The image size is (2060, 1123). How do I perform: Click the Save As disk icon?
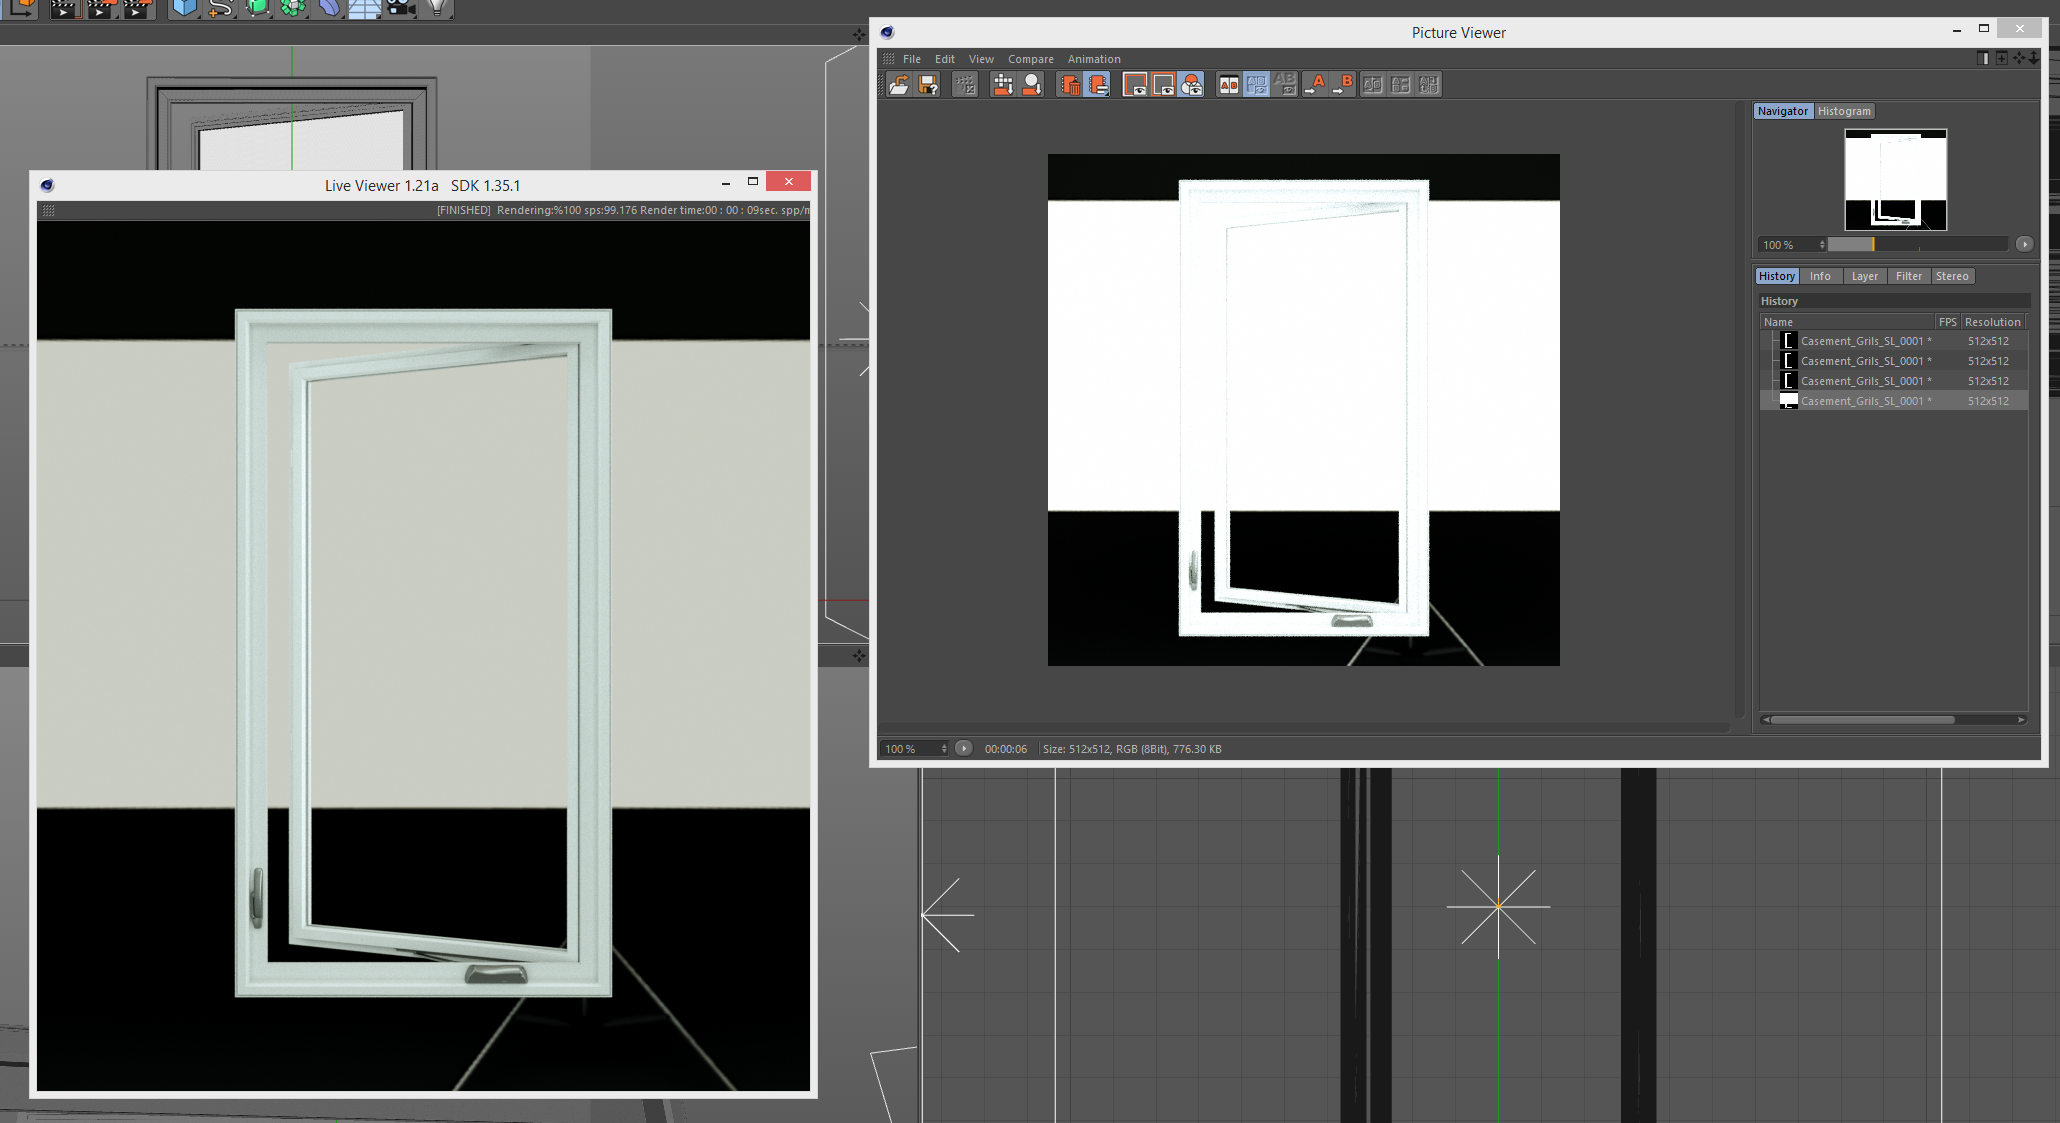928,85
